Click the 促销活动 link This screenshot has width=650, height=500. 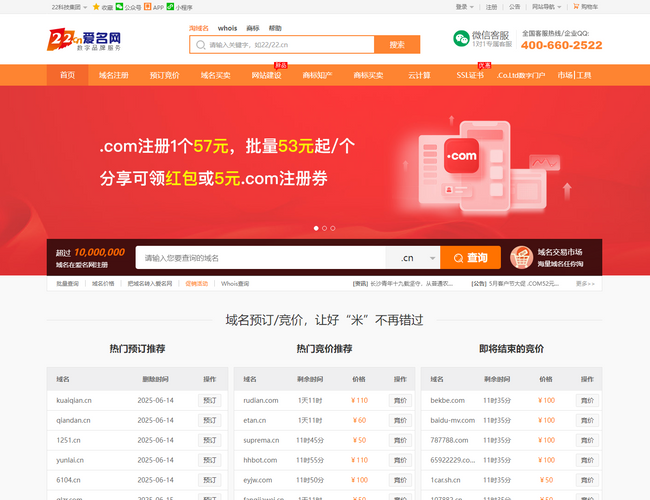(196, 284)
